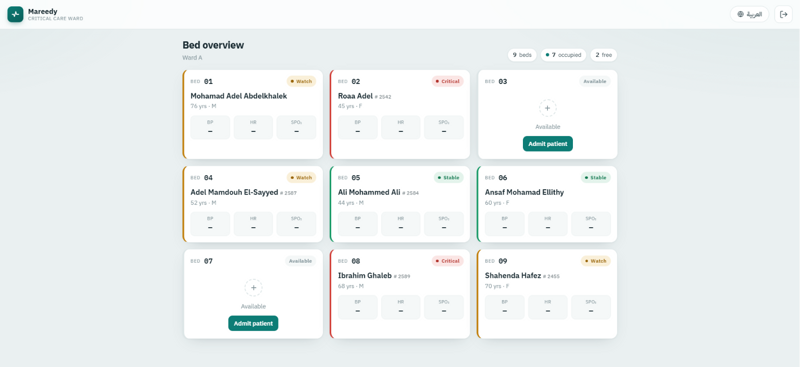Click the "60 yrs - F" age text

497,203
